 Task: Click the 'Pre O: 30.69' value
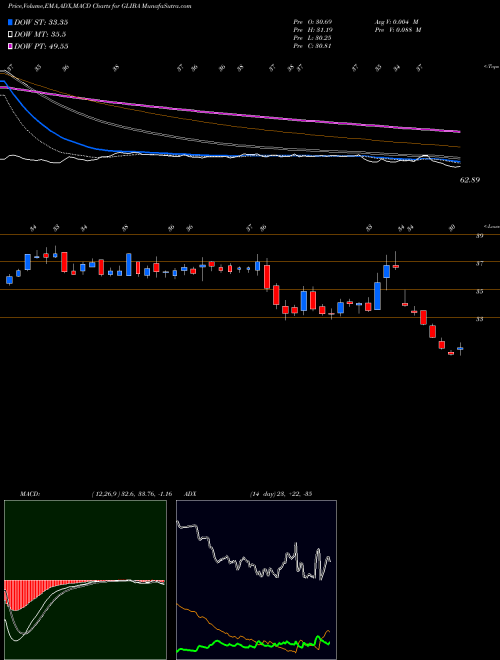(313, 22)
